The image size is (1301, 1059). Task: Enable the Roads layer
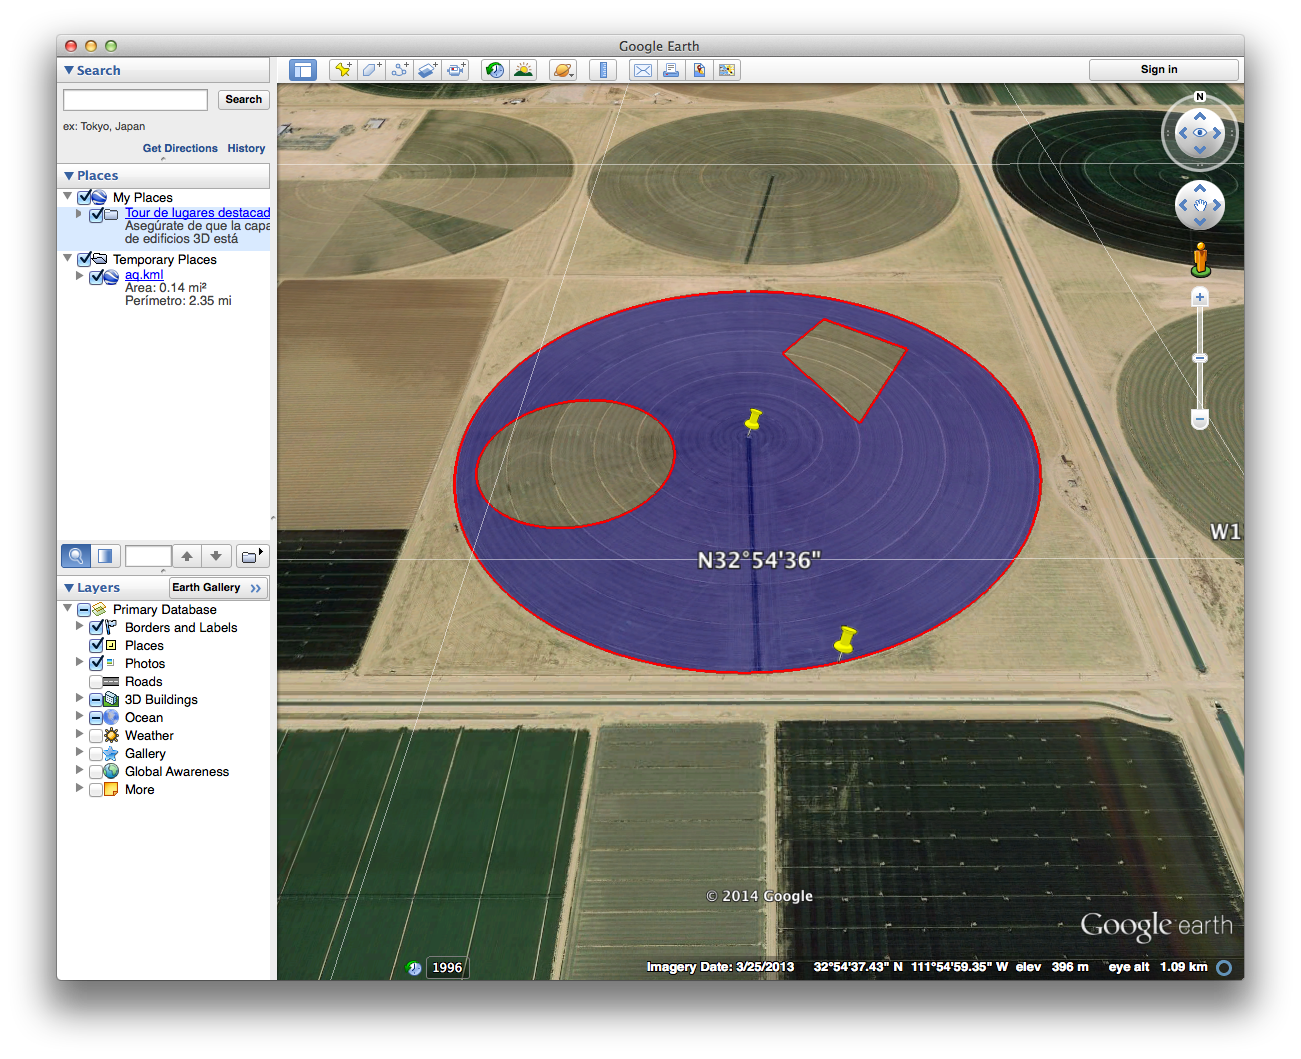pyautogui.click(x=96, y=681)
